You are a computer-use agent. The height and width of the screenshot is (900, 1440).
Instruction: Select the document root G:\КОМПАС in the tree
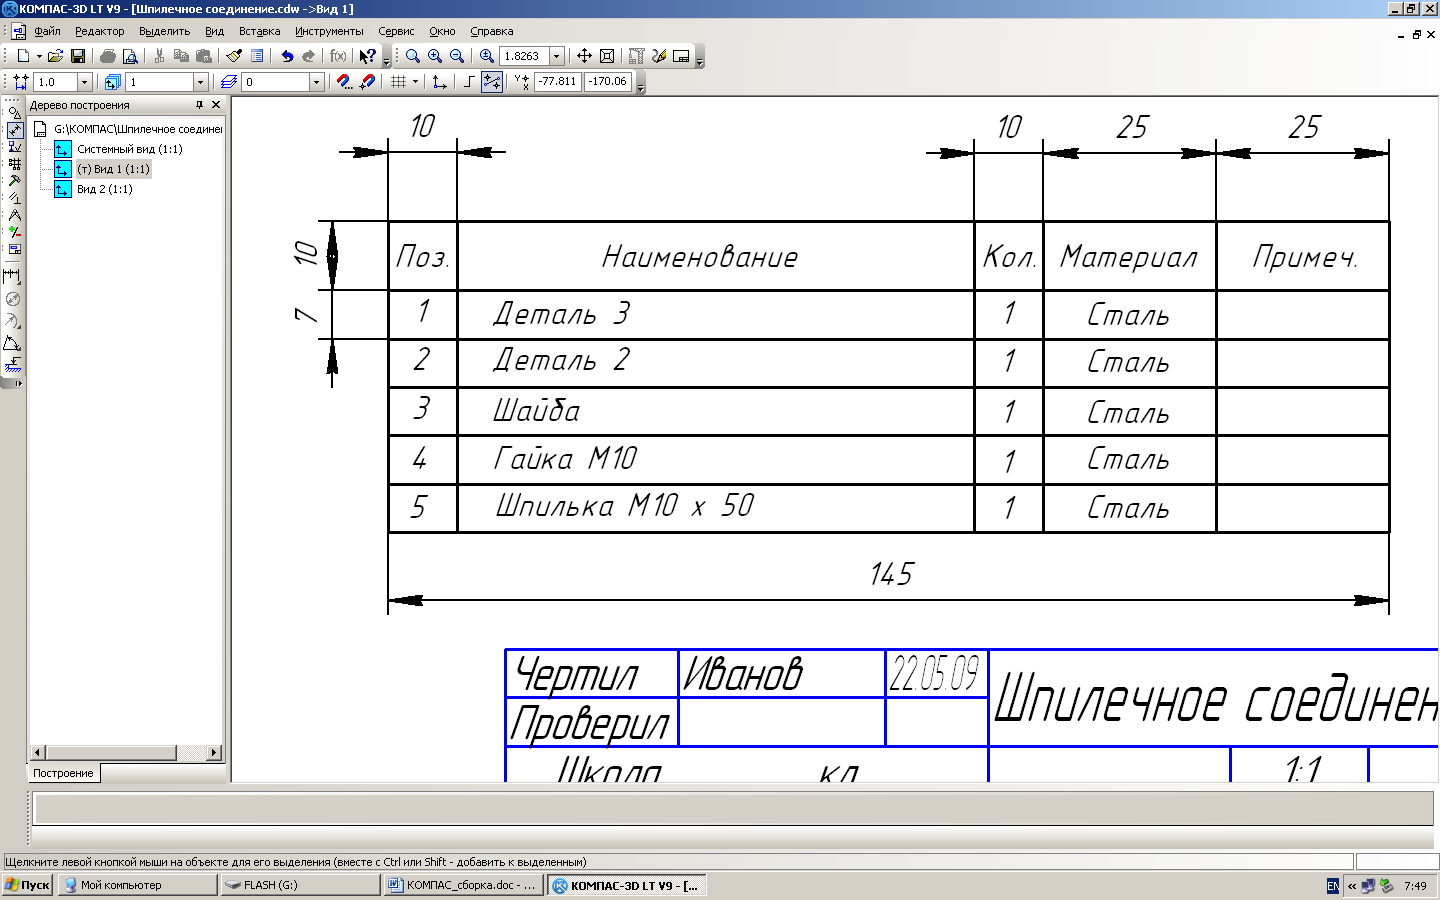(x=138, y=129)
